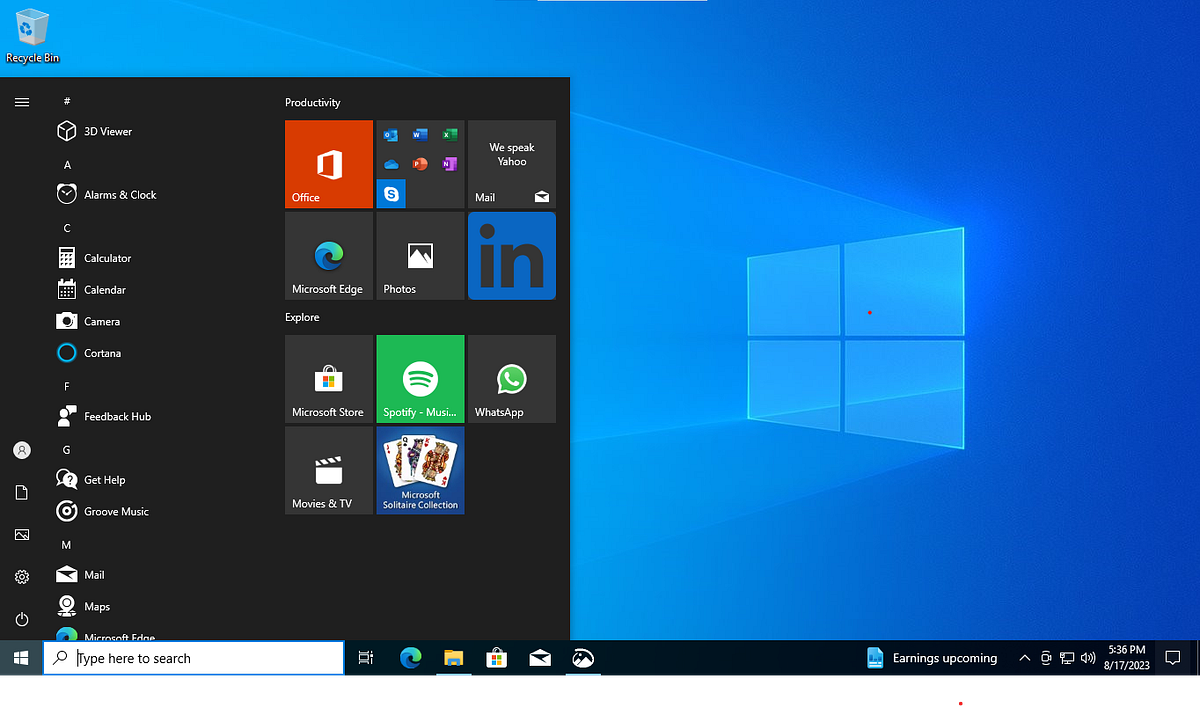The width and height of the screenshot is (1200, 706).
Task: Open the alphabet jump list via letter A
Action: click(67, 164)
